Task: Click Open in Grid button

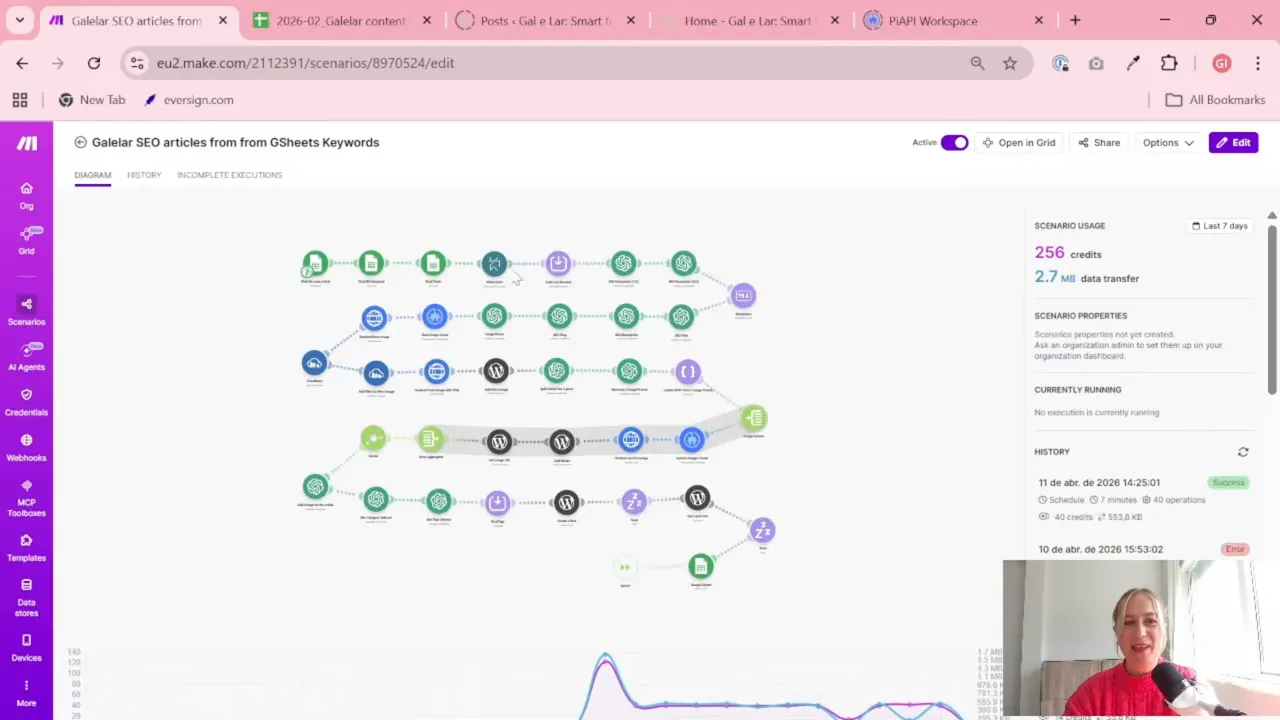Action: [1018, 142]
